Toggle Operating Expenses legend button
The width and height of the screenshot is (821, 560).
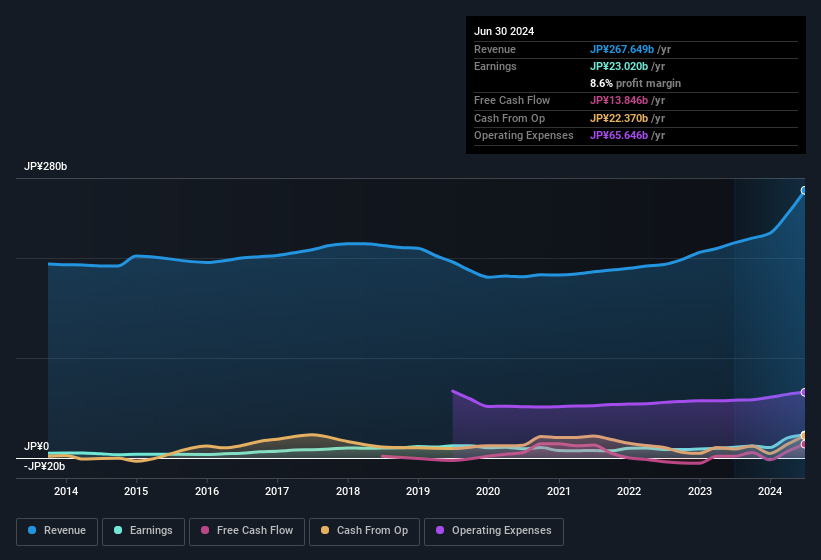pos(493,531)
